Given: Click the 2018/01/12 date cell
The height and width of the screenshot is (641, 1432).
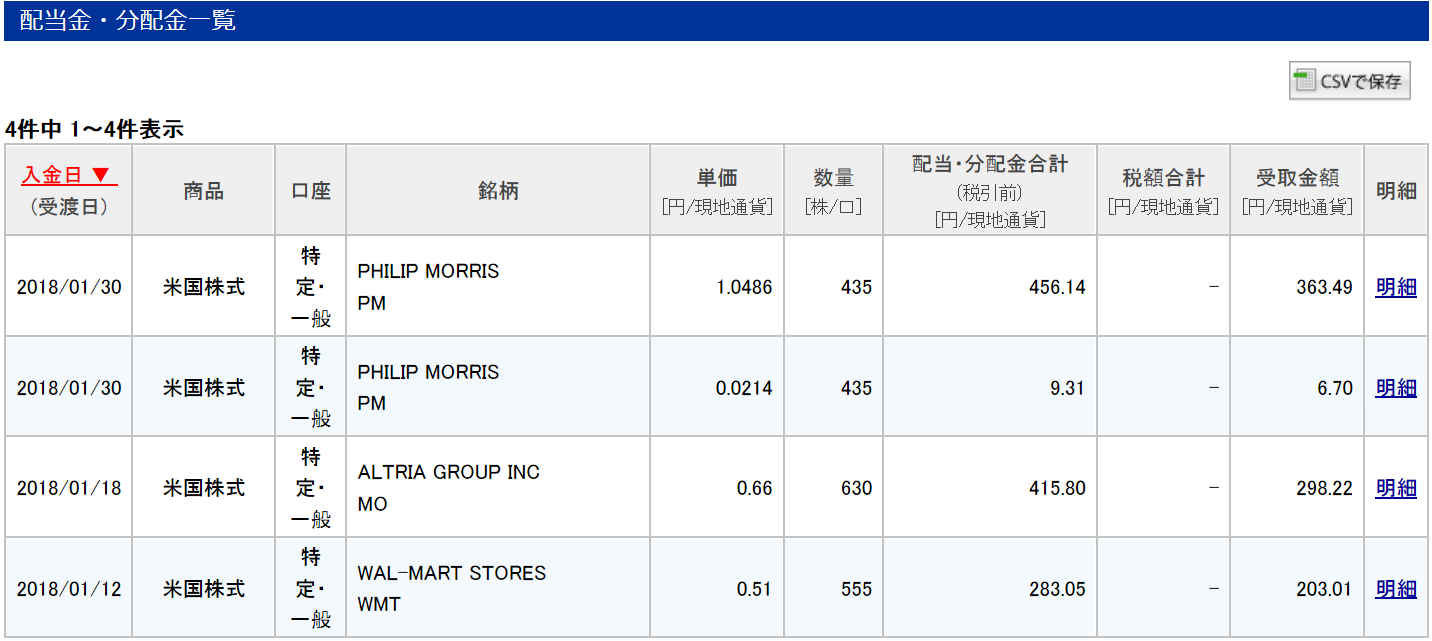Looking at the screenshot, I should 69,589.
